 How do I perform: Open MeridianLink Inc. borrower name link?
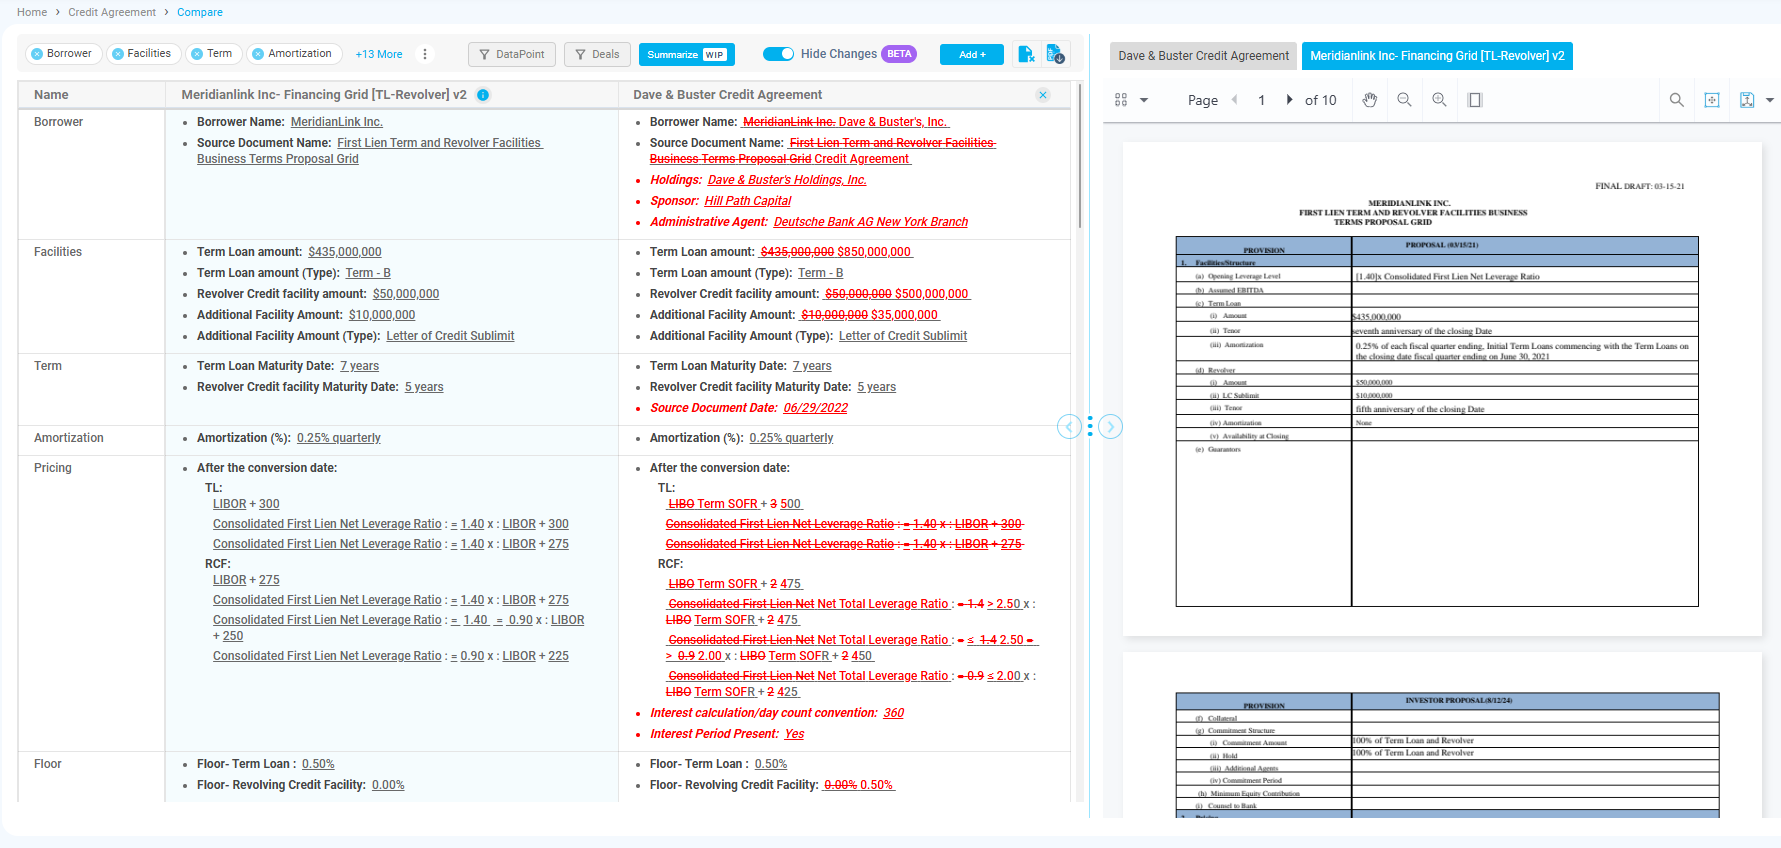click(x=337, y=122)
